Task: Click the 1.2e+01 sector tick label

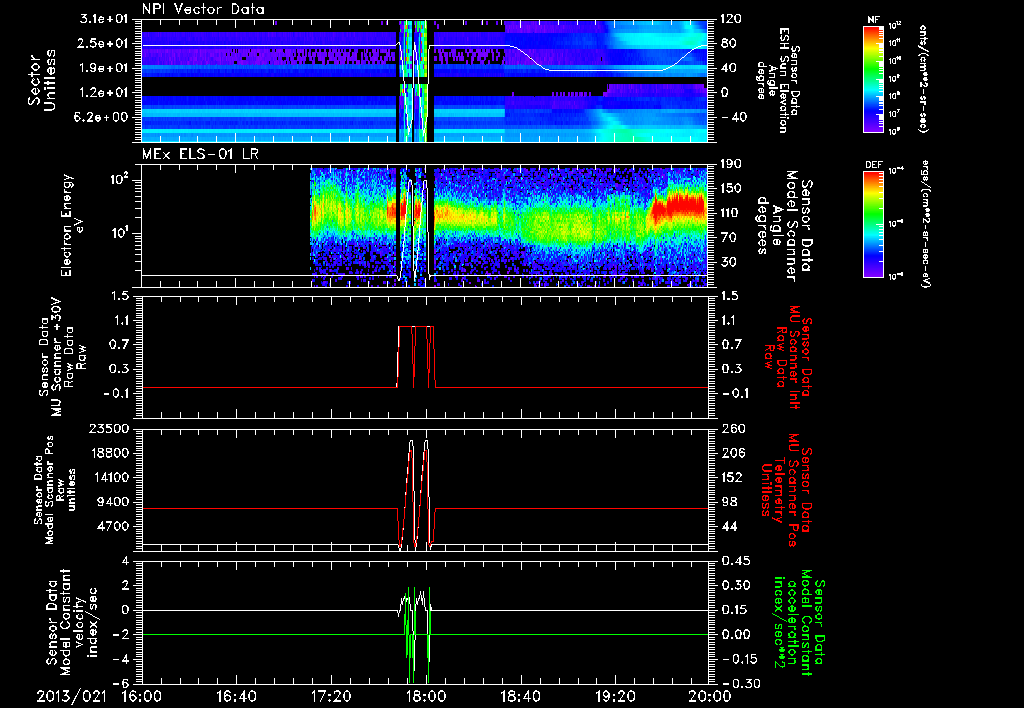Action: tap(106, 93)
